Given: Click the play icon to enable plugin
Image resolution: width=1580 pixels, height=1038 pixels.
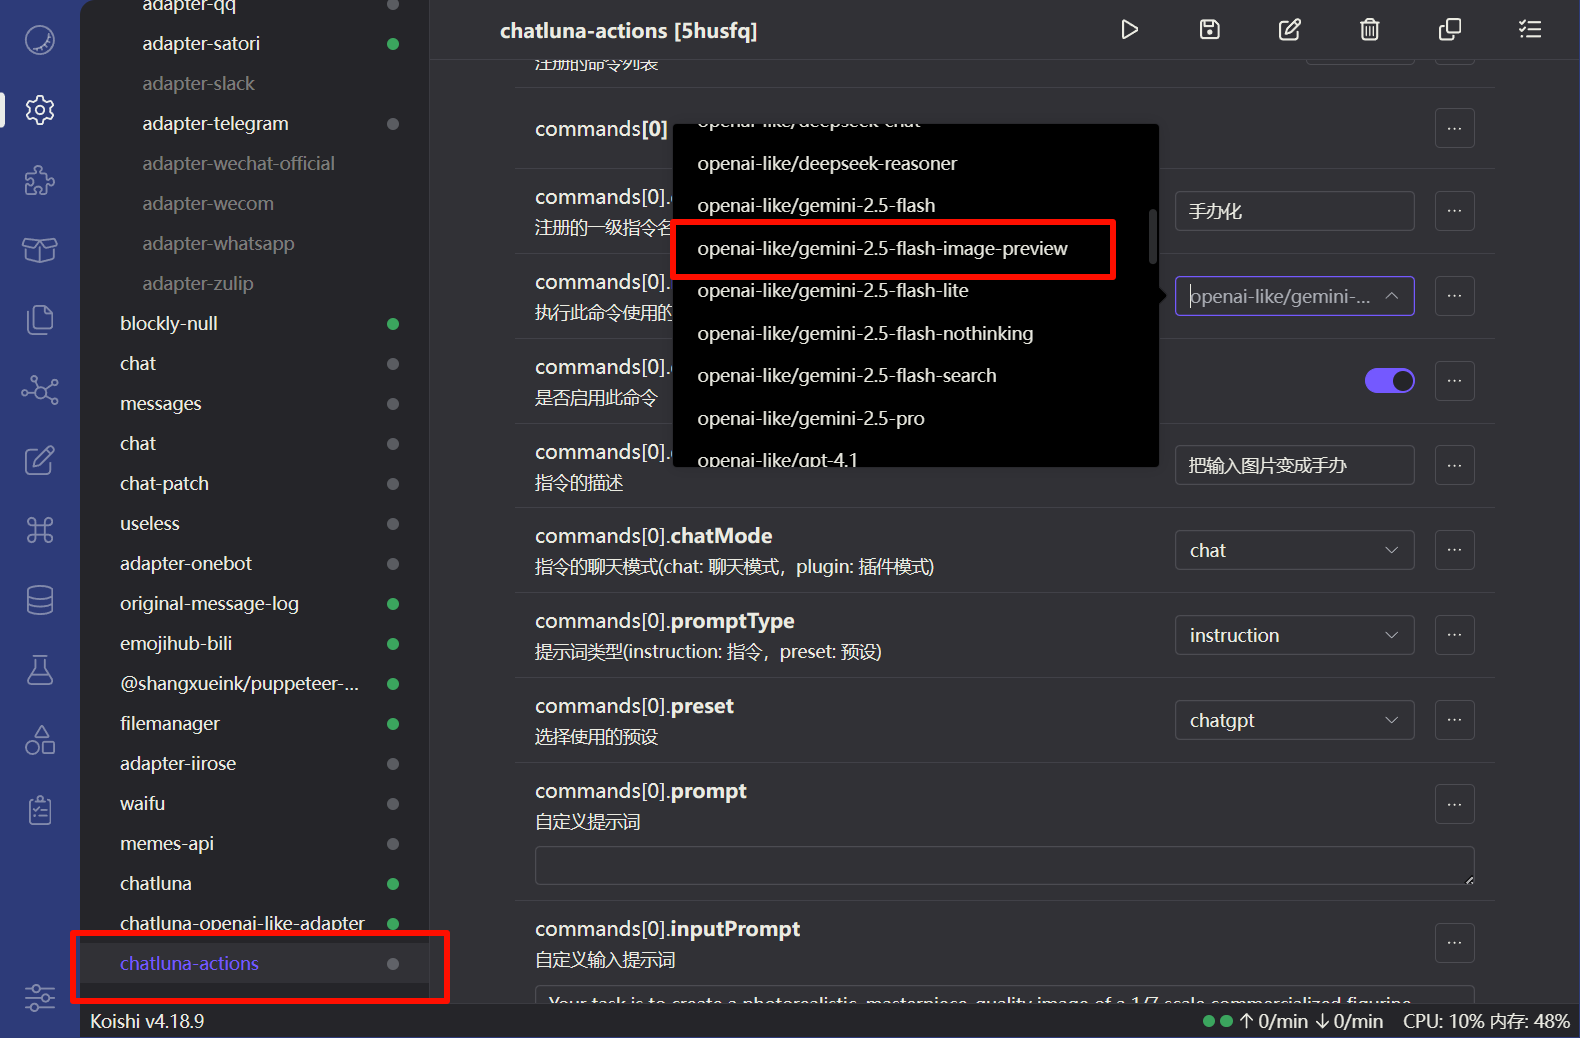Looking at the screenshot, I should click(x=1129, y=30).
